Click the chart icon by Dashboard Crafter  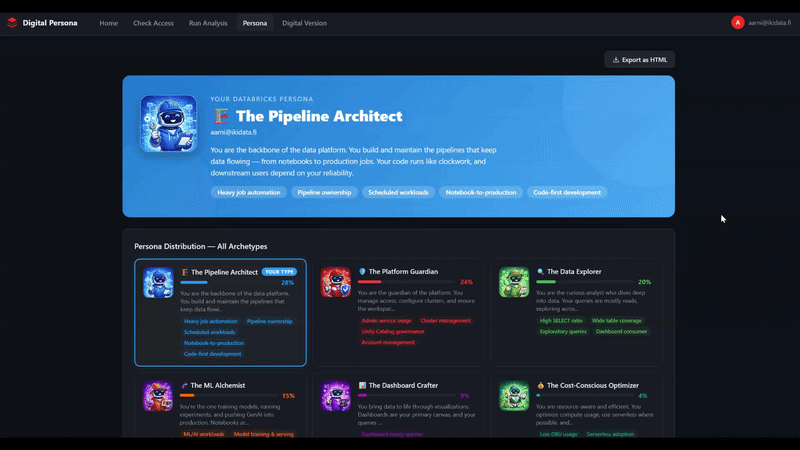tap(362, 385)
